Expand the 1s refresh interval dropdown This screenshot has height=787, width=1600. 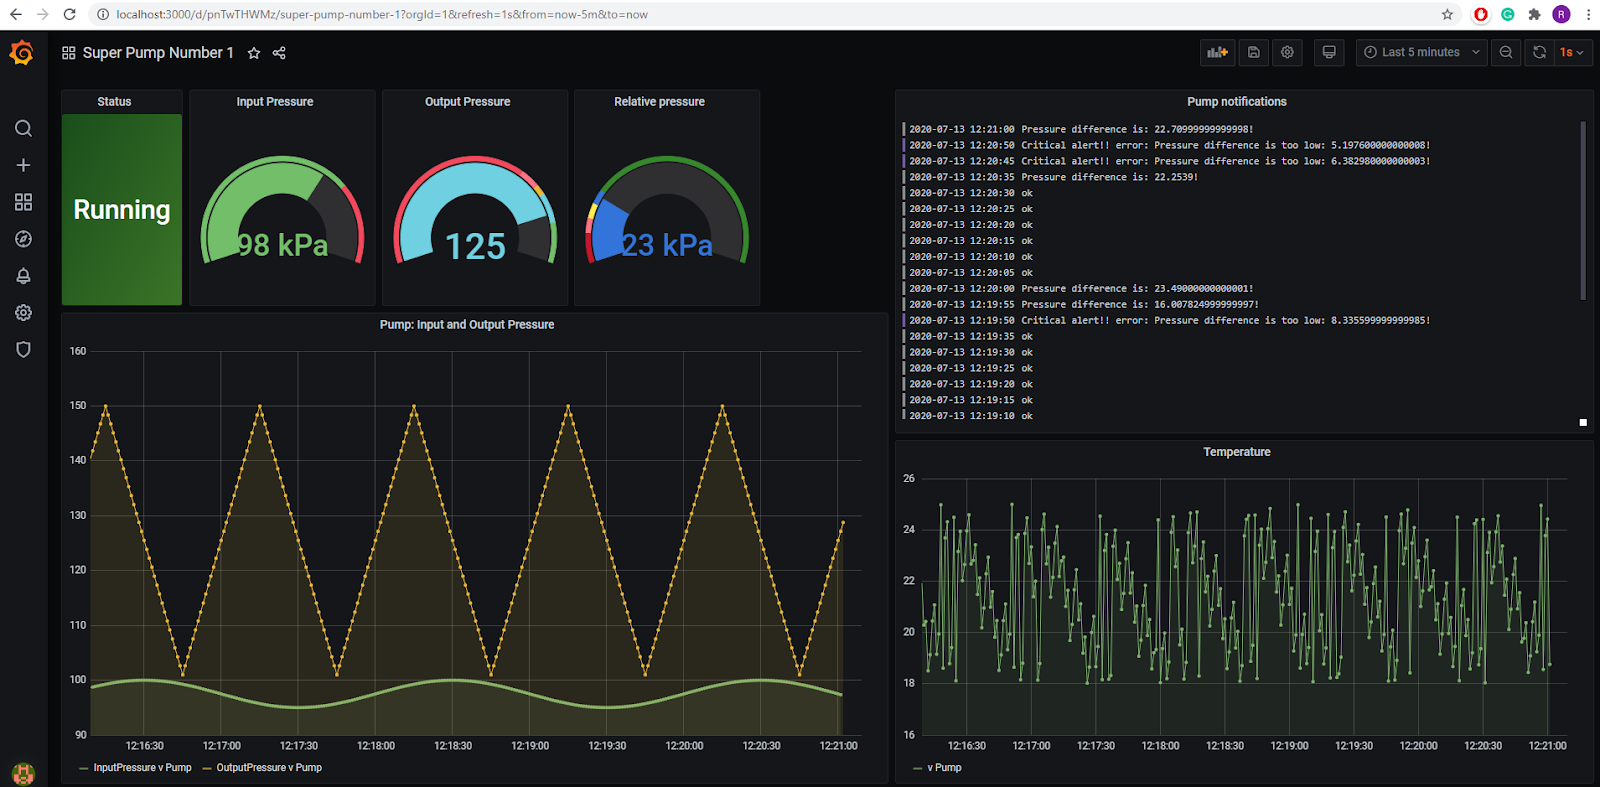click(x=1572, y=52)
